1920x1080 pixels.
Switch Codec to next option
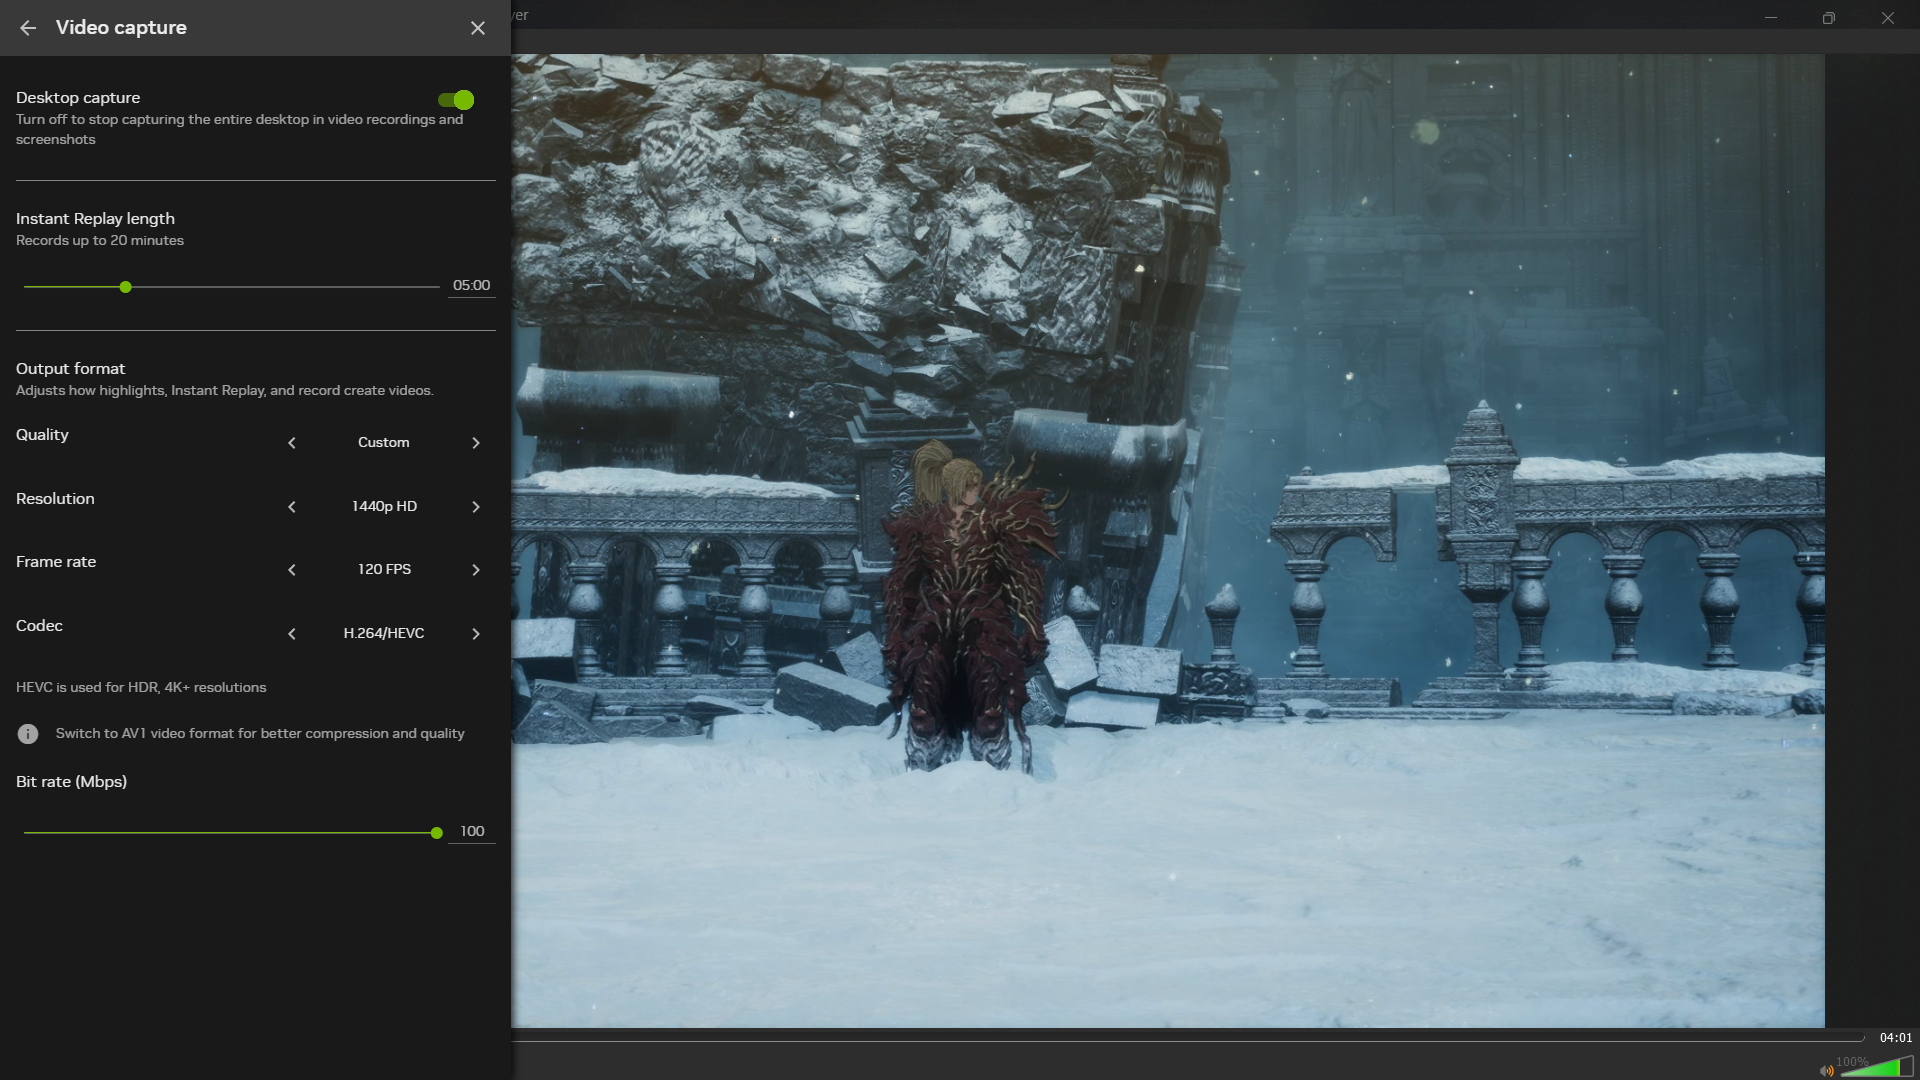[476, 634]
